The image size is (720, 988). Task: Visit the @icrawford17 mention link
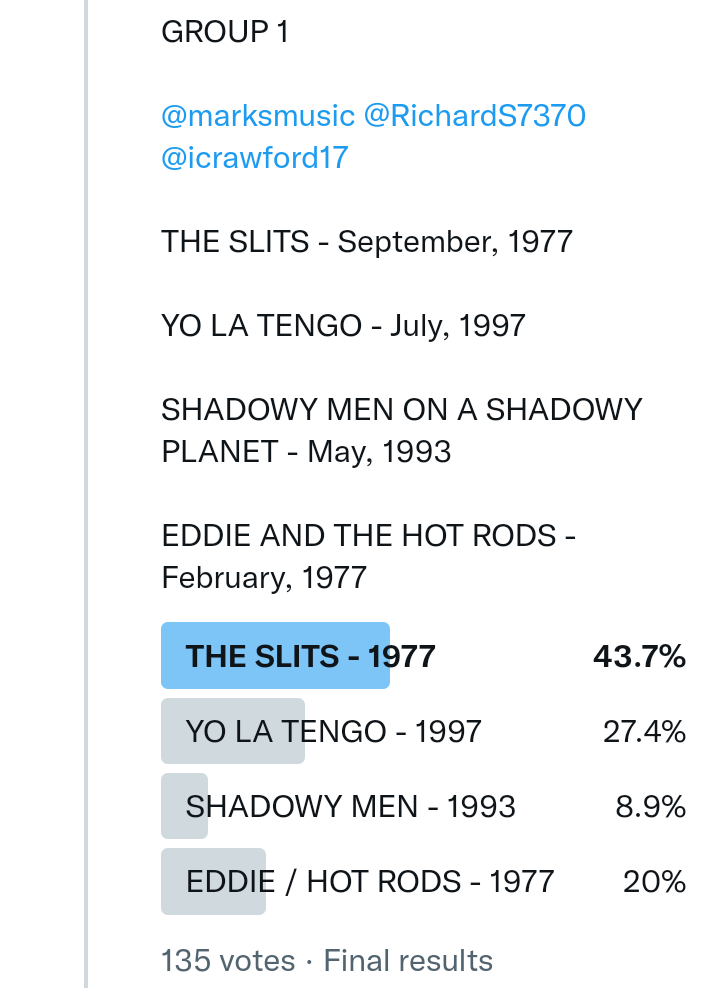254,158
